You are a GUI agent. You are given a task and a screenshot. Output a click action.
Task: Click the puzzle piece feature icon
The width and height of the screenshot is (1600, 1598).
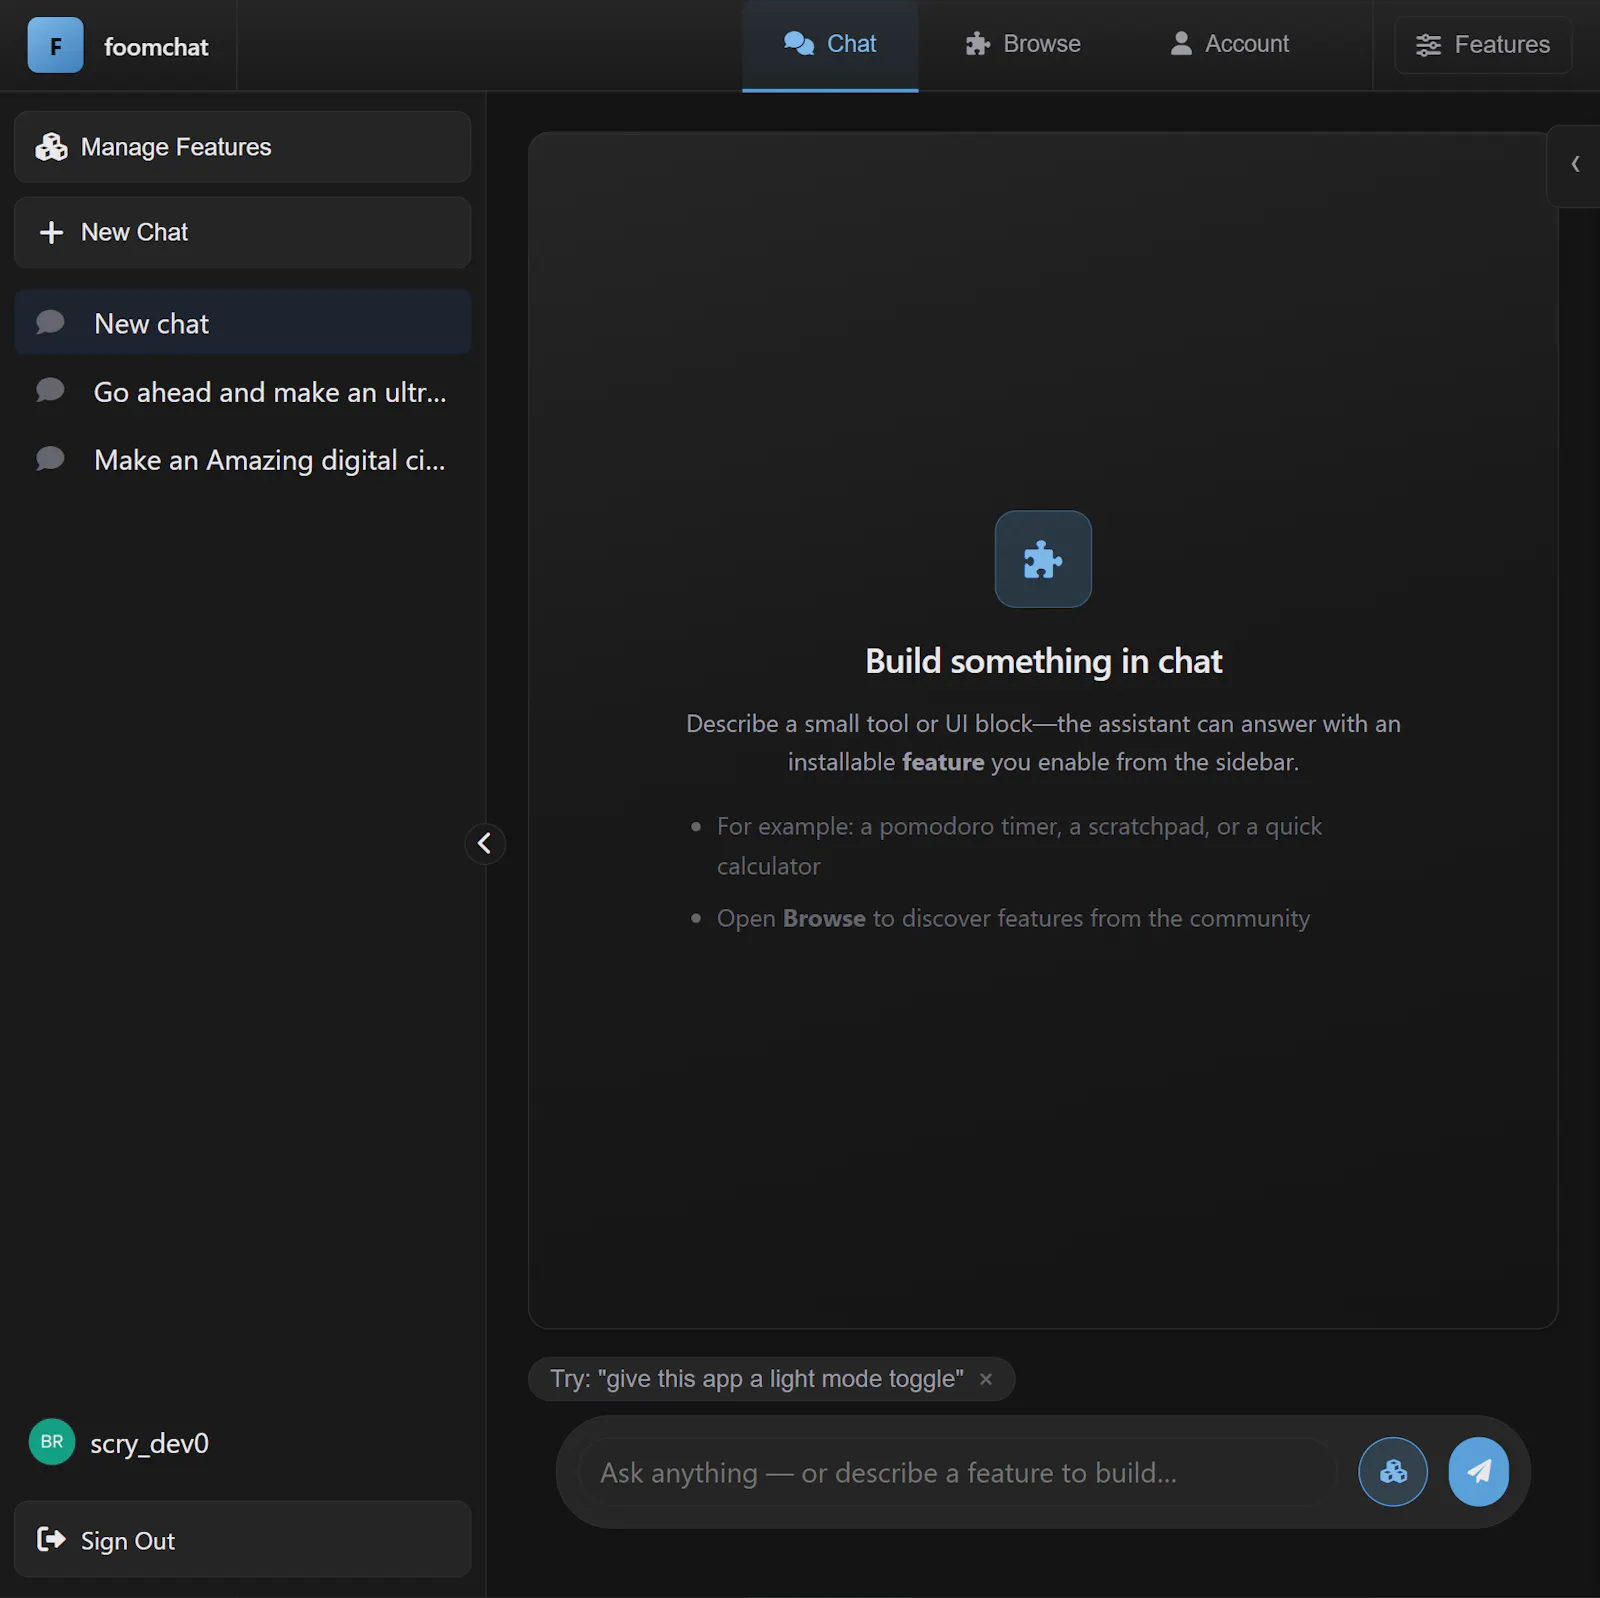click(x=1043, y=559)
